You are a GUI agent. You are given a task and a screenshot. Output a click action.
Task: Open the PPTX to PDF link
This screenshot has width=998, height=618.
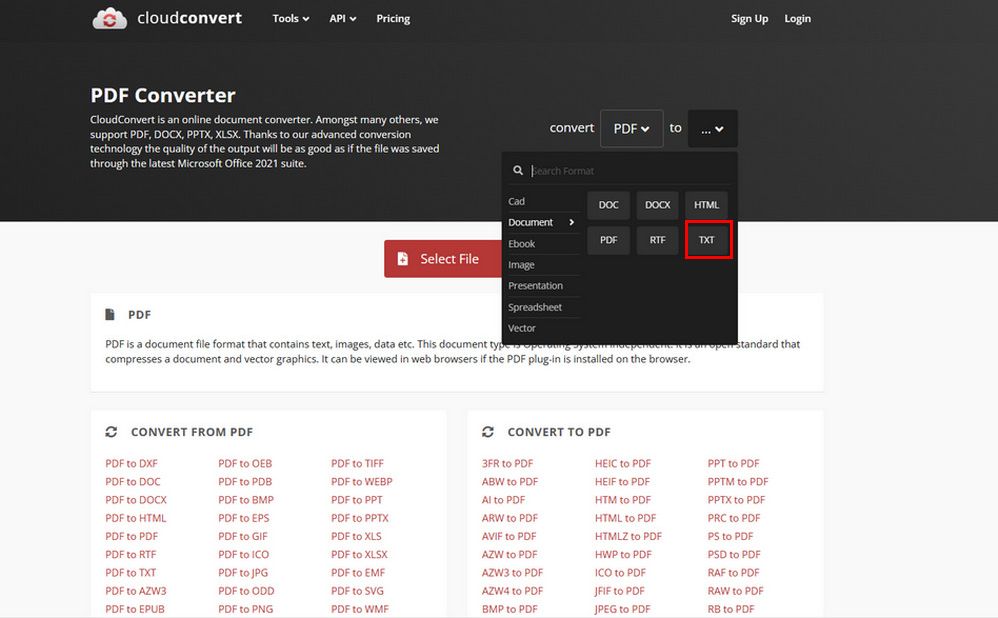pos(736,500)
